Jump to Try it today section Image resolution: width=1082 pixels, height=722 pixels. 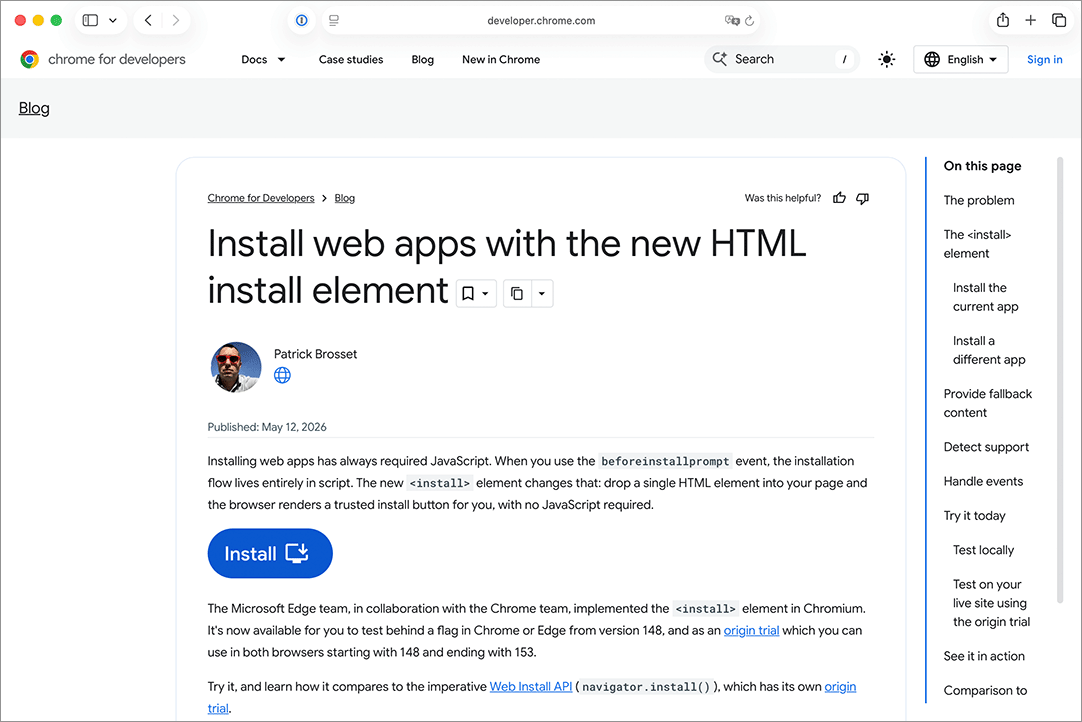click(974, 516)
